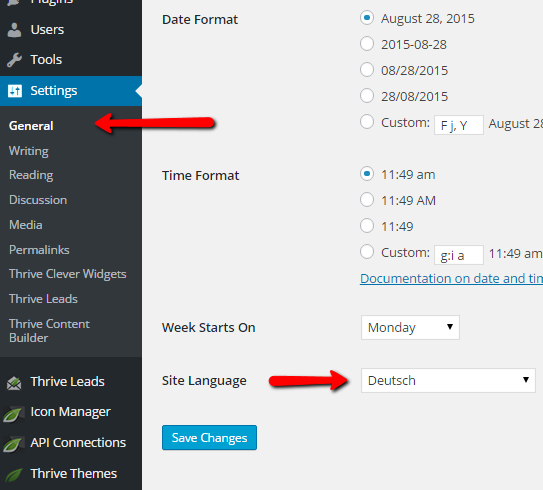Click the Users person icon
Screen dimensions: 543x490
point(14,30)
